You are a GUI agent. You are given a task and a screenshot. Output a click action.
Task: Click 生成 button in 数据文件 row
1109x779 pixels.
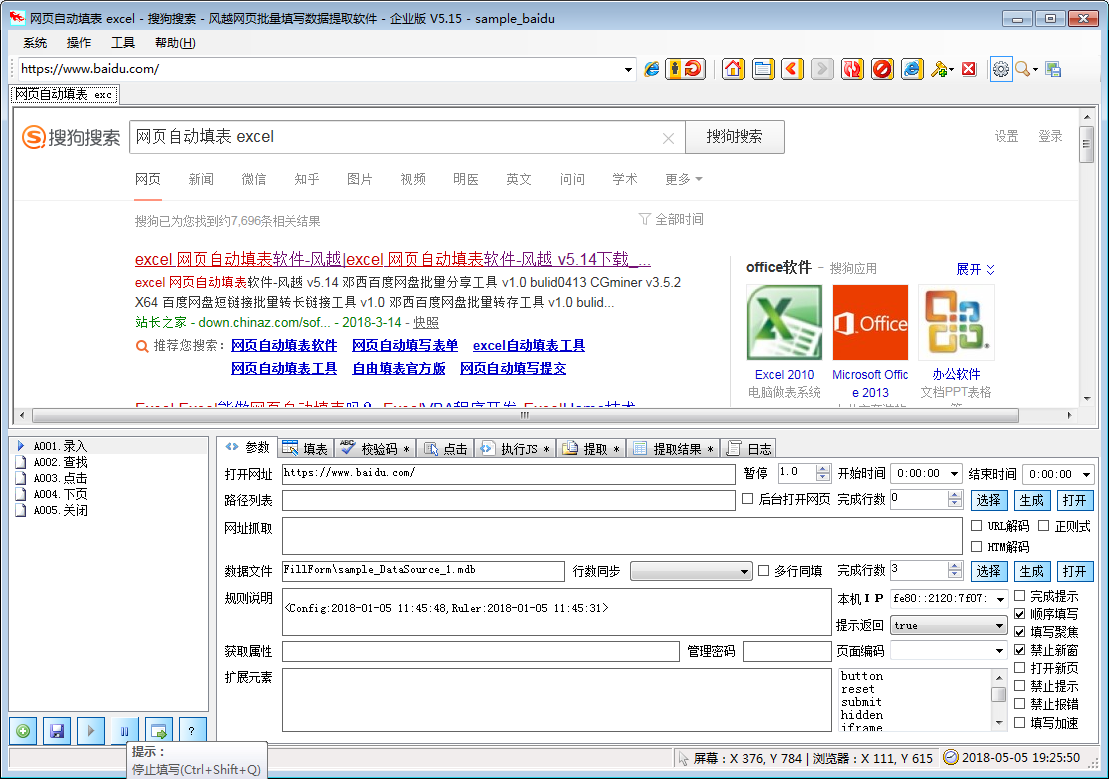pyautogui.click(x=1031, y=571)
